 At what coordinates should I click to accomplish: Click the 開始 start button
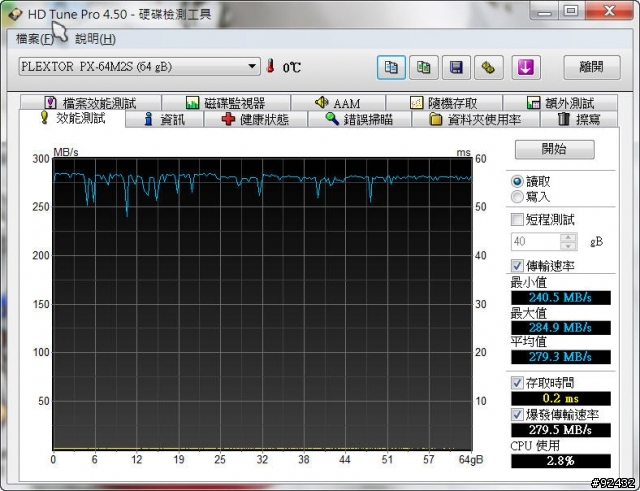click(554, 149)
